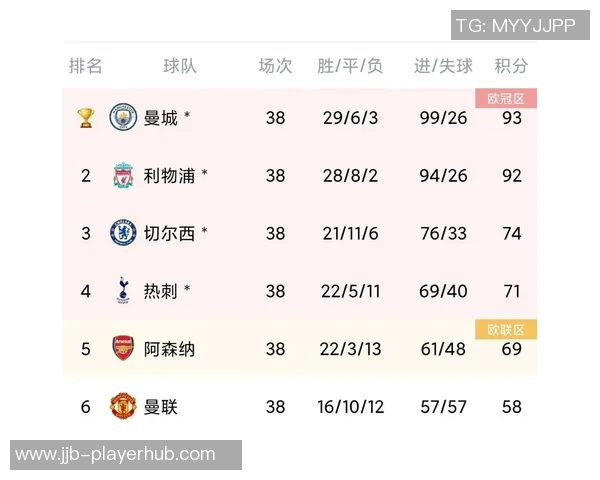Open the 曼城 team name link
The height and width of the screenshot is (480, 600).
point(161,118)
